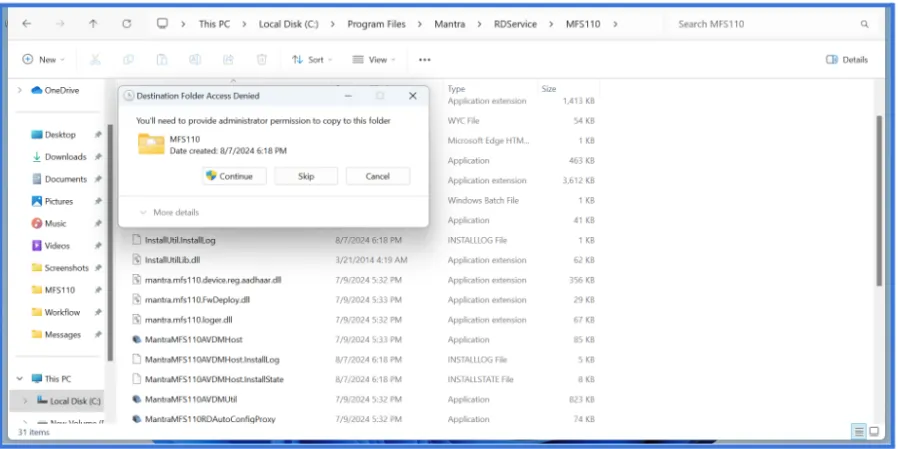Select MantraMFS110AVDMHost.InstallLog file

tap(212, 360)
